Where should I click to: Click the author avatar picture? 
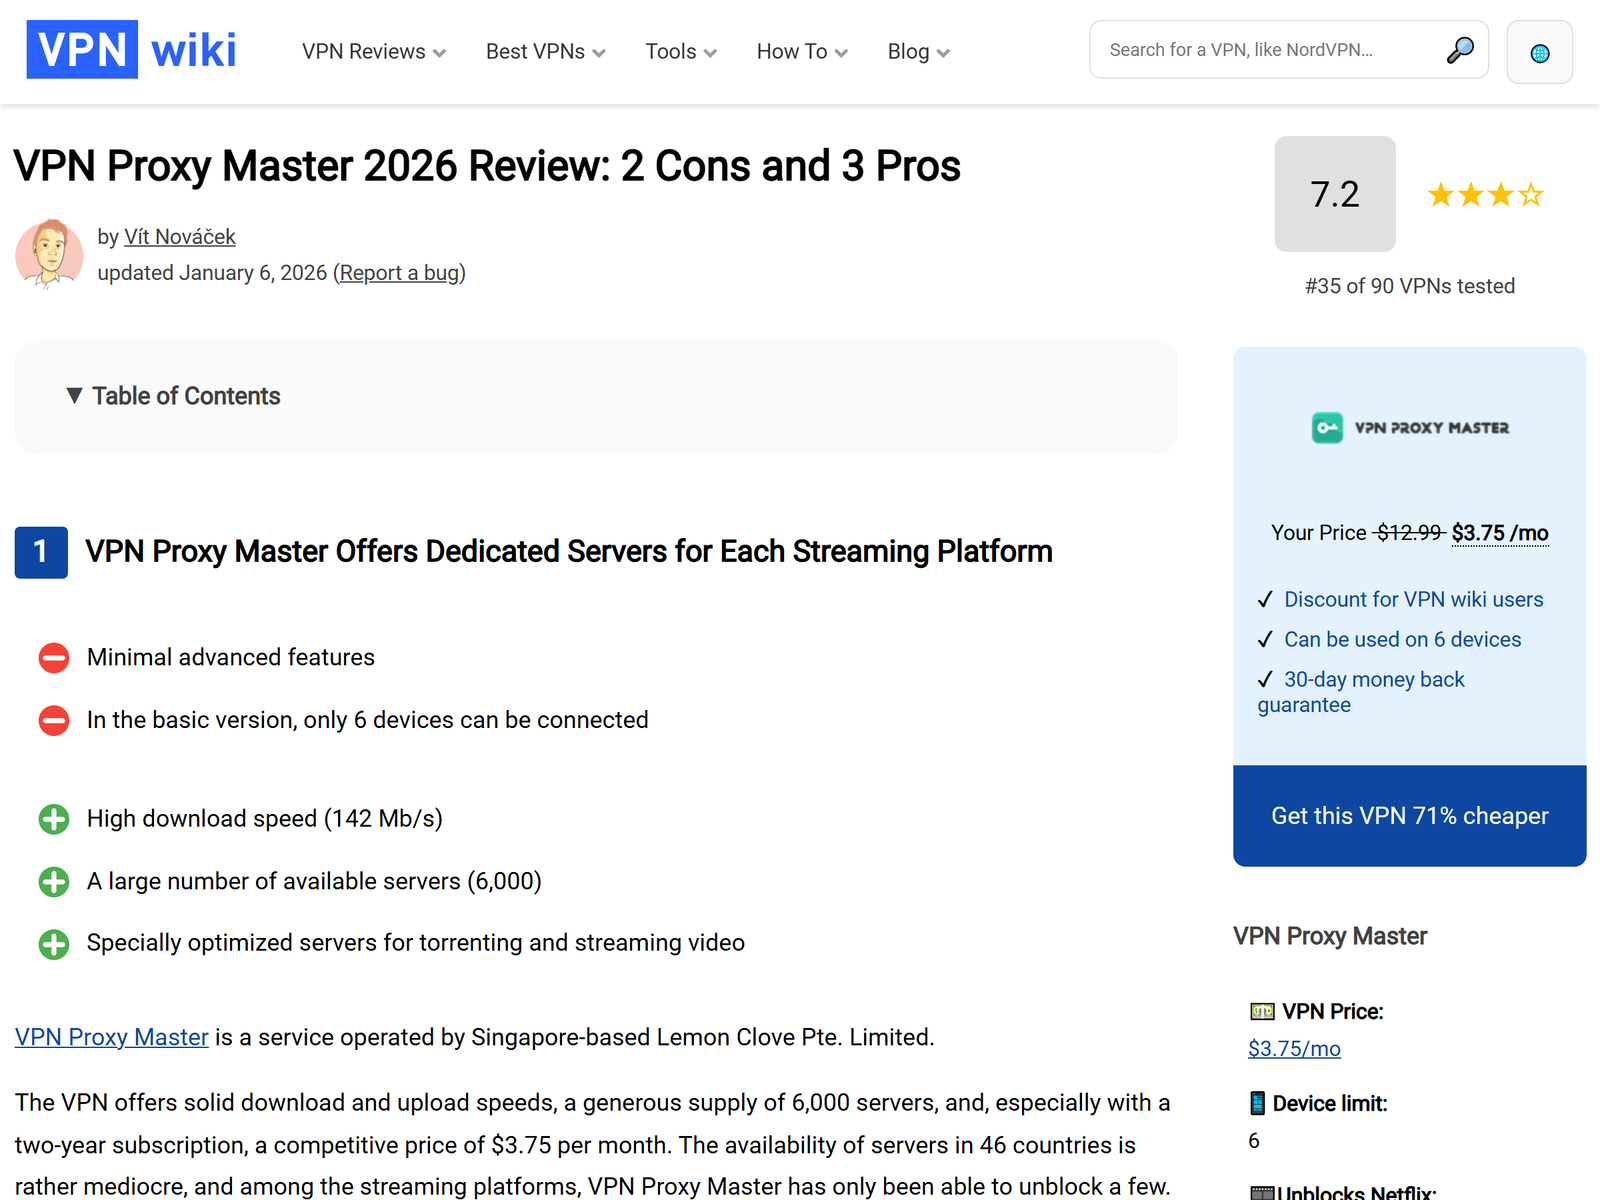49,254
